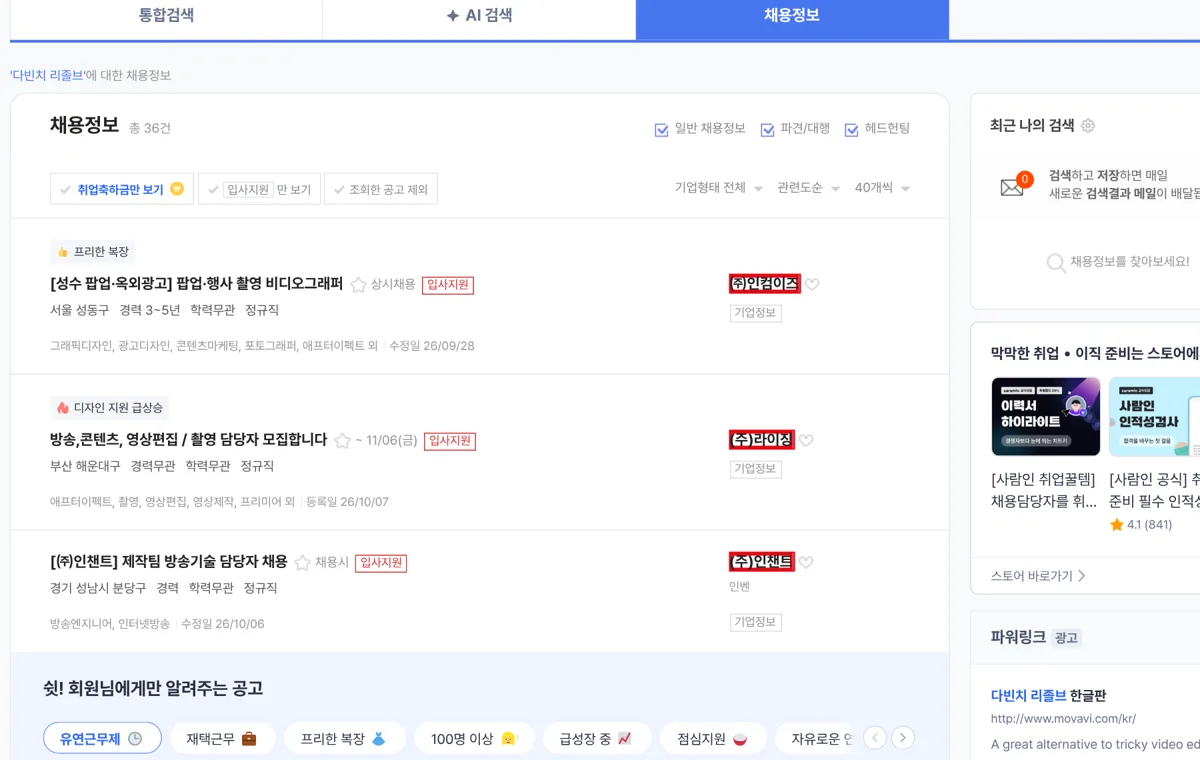Select the 100명 이상 filter chip
Screen dimensions: 1200x760
tap(474, 739)
